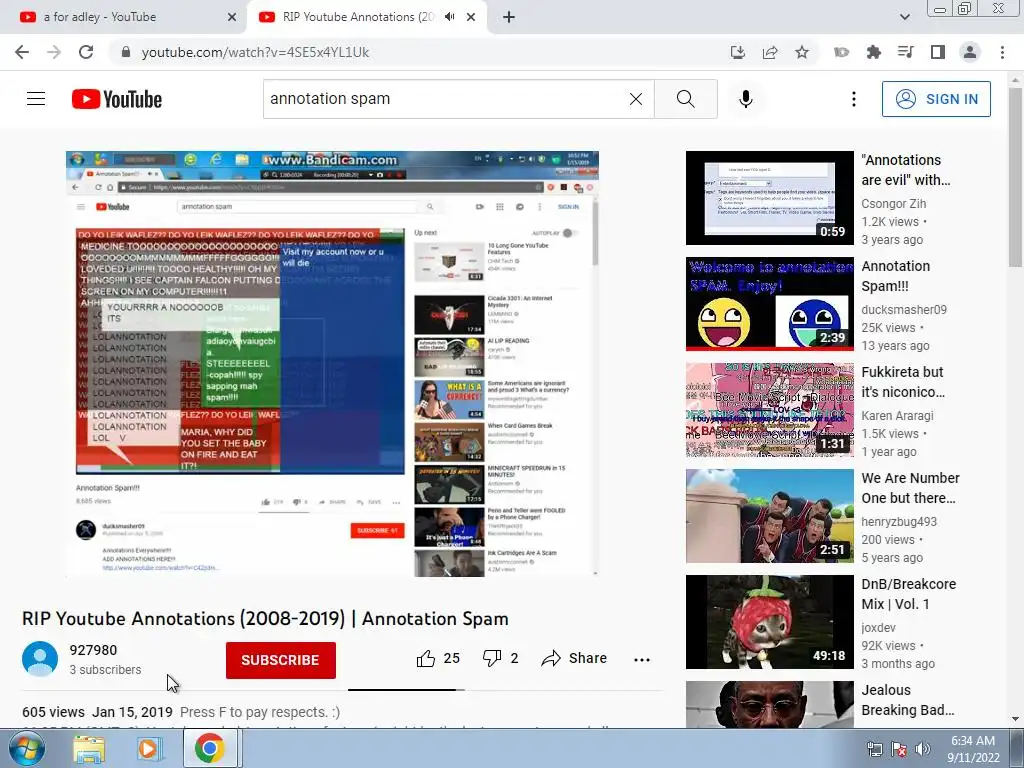Screen dimensions: 1024x768
Task: Open a new browser tab
Action: coord(509,18)
